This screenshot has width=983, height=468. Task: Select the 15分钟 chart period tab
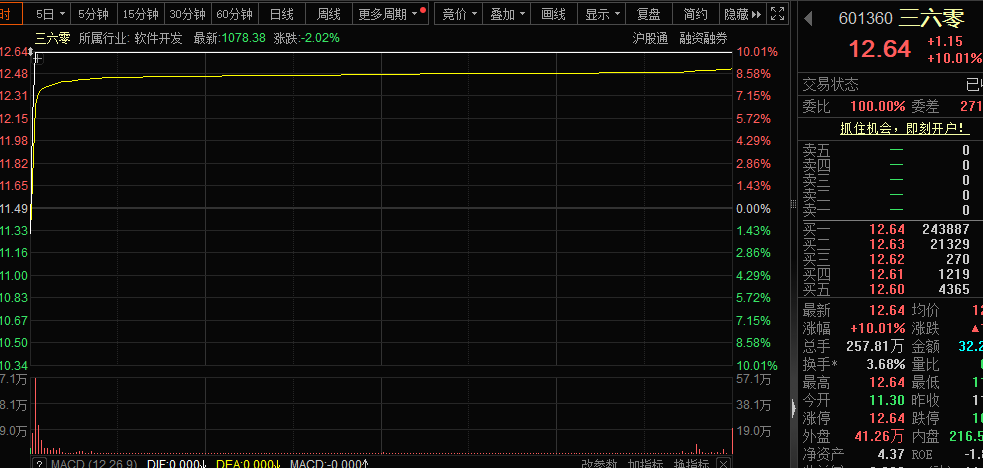pyautogui.click(x=139, y=15)
